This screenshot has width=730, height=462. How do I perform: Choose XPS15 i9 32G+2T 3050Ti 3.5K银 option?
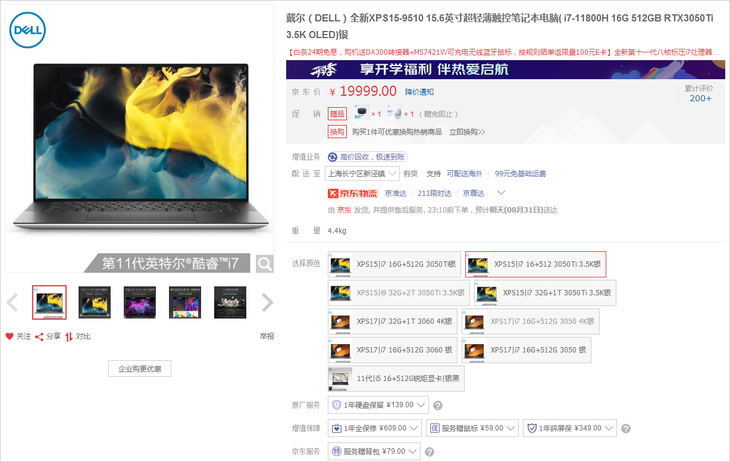(x=399, y=293)
